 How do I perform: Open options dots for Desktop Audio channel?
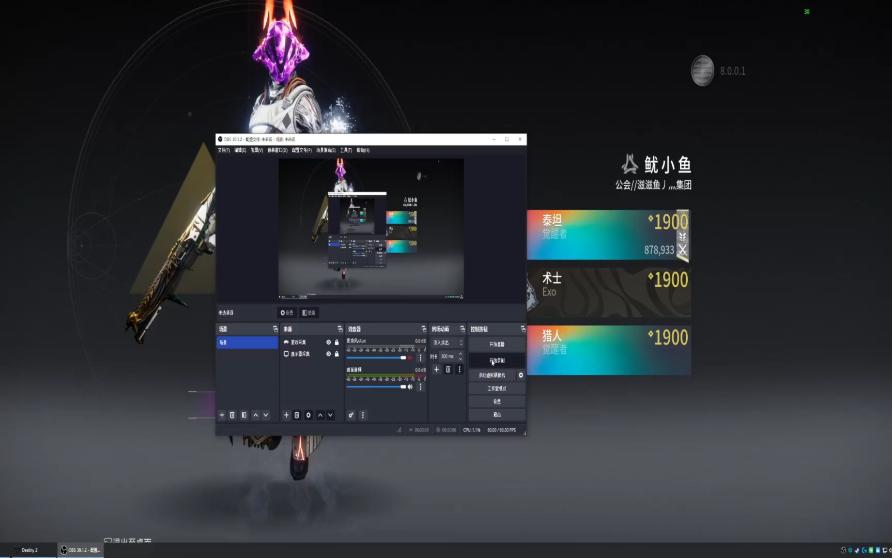click(420, 387)
